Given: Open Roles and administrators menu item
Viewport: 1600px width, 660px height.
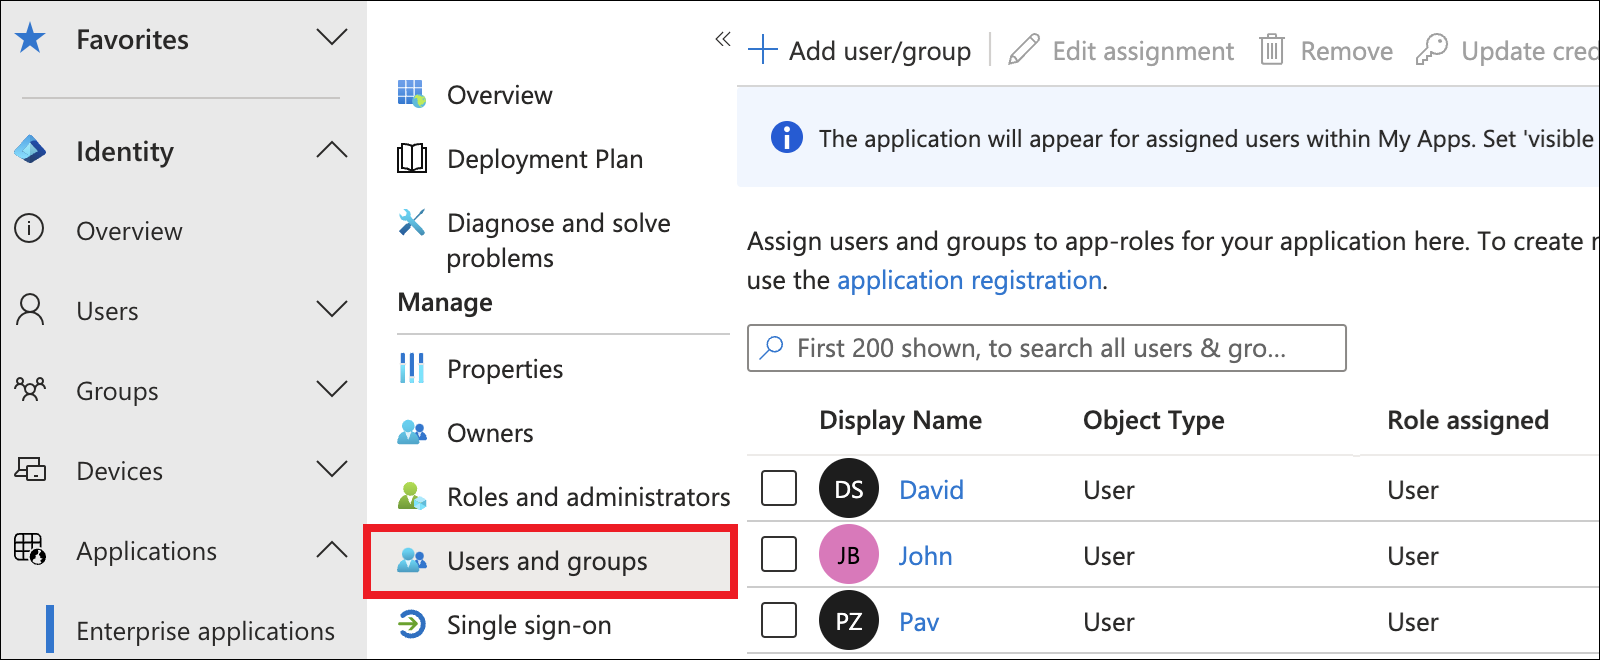Looking at the screenshot, I should [x=588, y=497].
